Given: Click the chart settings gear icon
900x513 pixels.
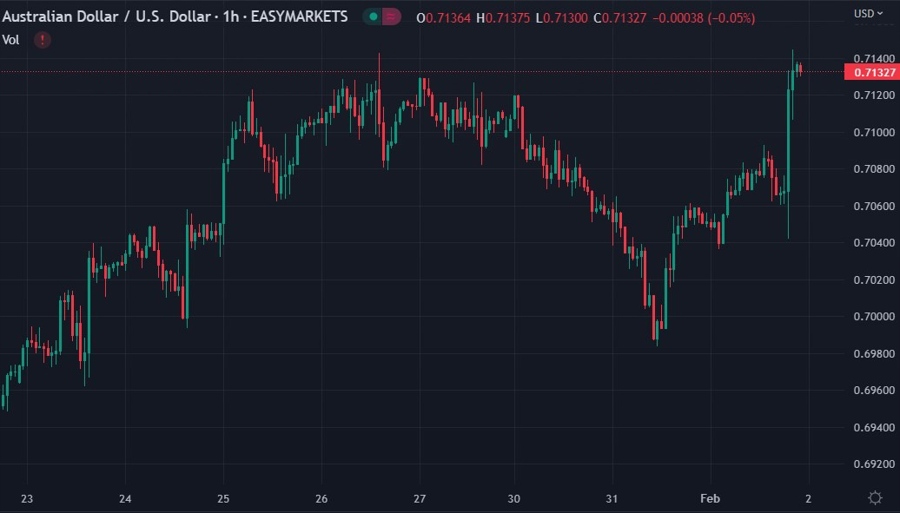Looking at the screenshot, I should coord(875,498).
